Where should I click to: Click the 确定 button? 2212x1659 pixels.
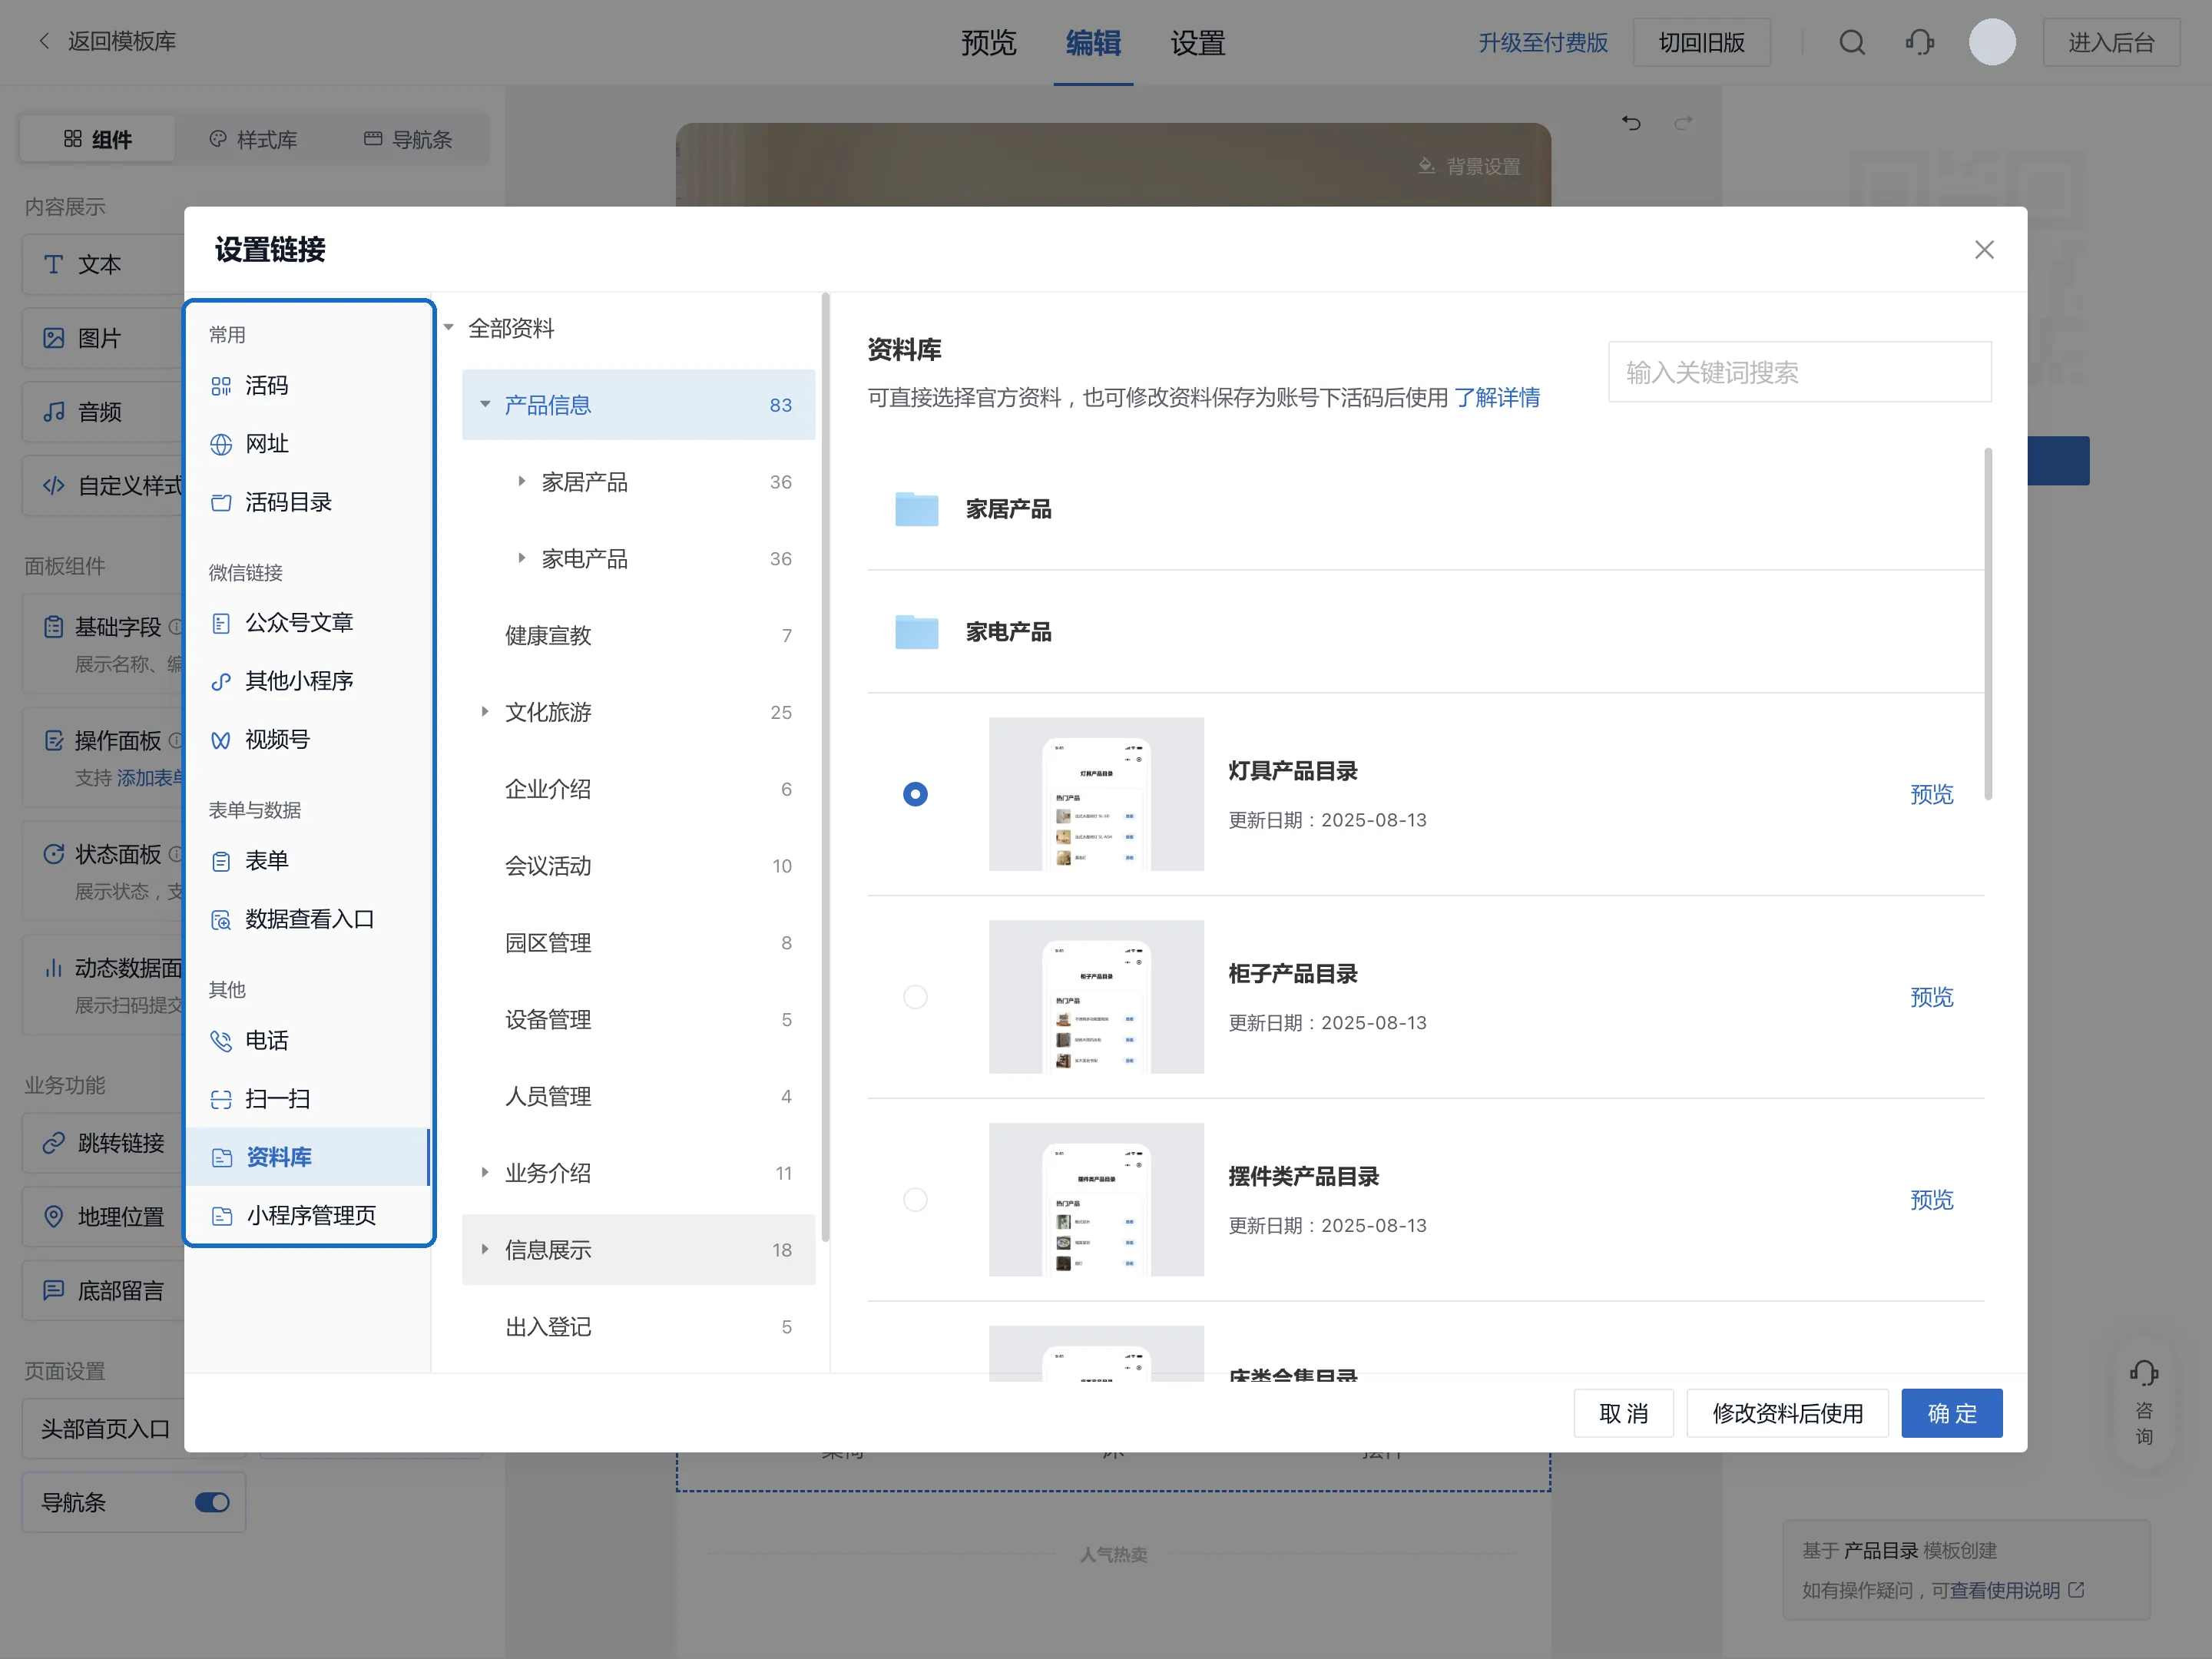click(1952, 1413)
